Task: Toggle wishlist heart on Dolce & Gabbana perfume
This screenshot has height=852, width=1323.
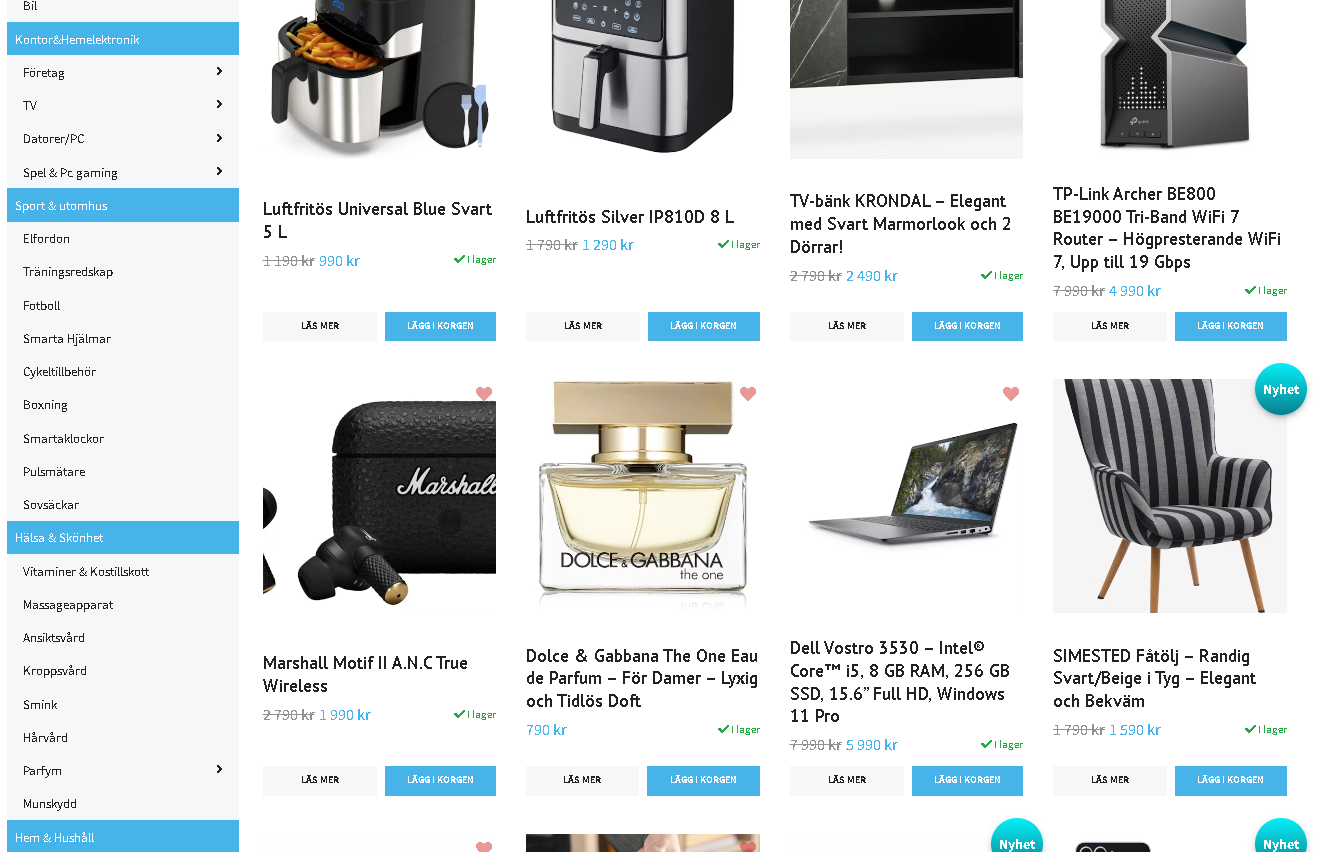Action: click(x=748, y=394)
